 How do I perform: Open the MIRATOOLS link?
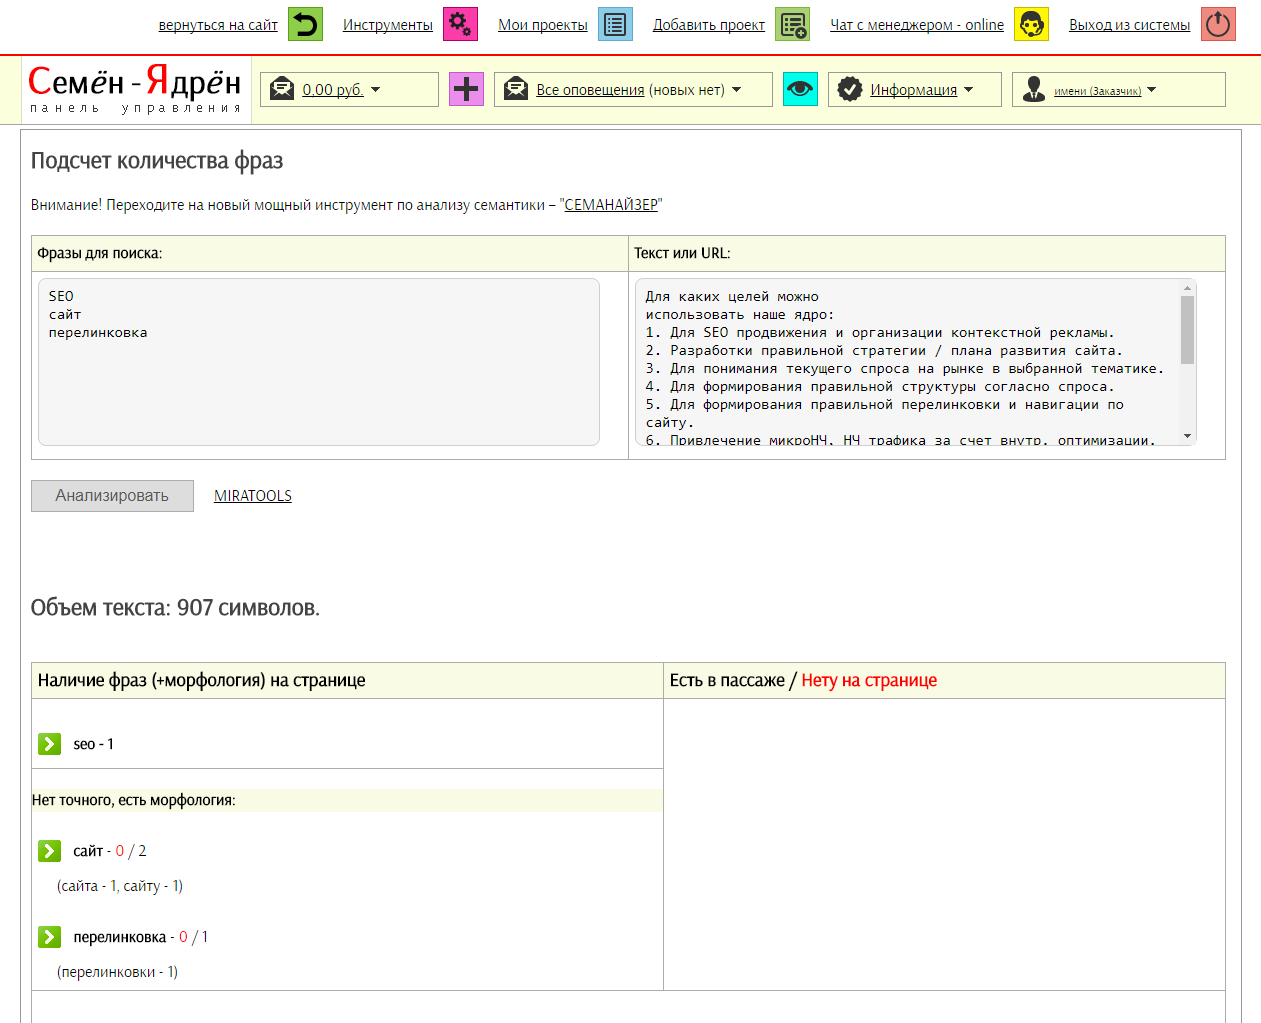point(253,496)
